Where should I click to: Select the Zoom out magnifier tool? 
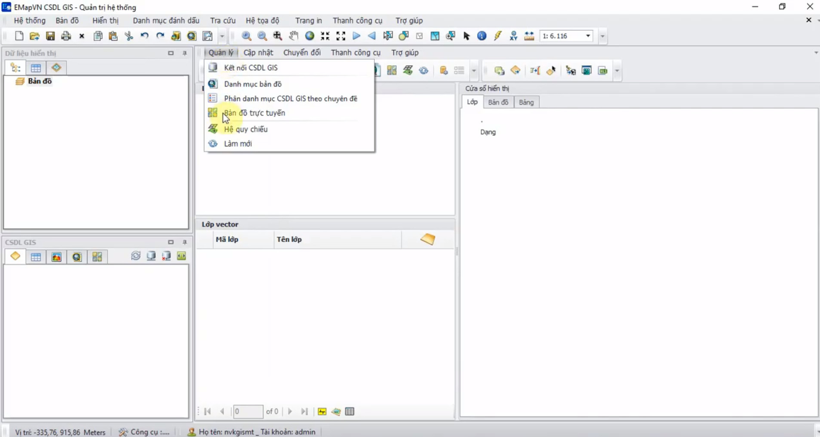pyautogui.click(x=262, y=36)
